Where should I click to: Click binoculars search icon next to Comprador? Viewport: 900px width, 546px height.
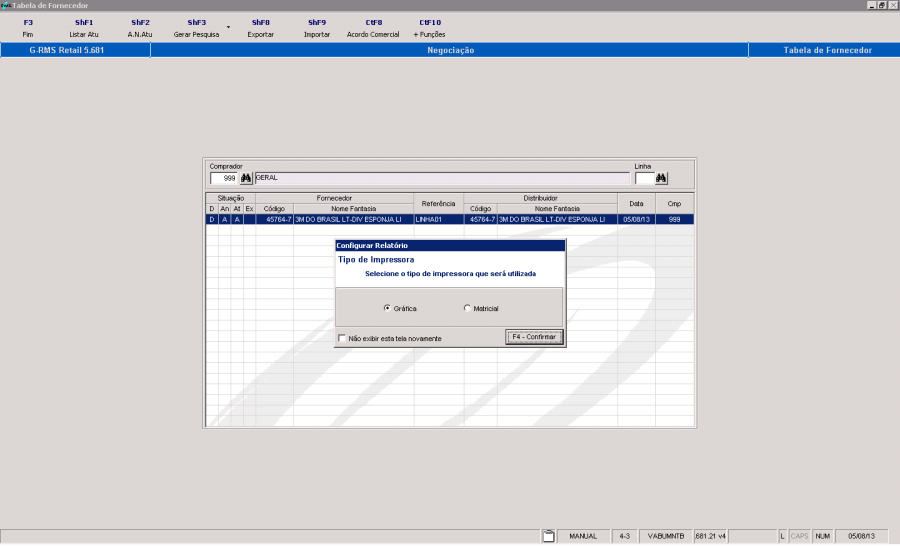pyautogui.click(x=246, y=179)
